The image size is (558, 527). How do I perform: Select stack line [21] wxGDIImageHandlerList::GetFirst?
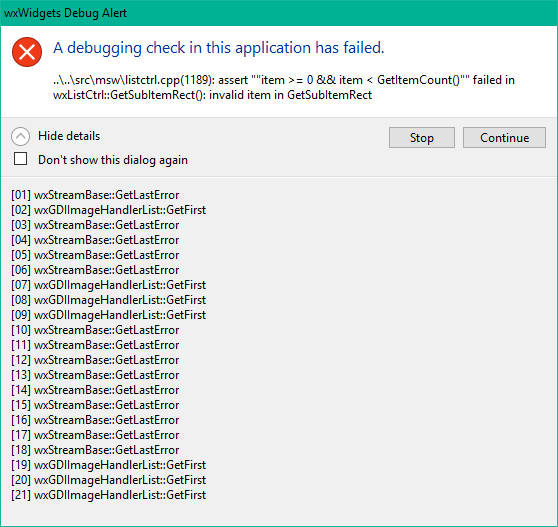(109, 495)
